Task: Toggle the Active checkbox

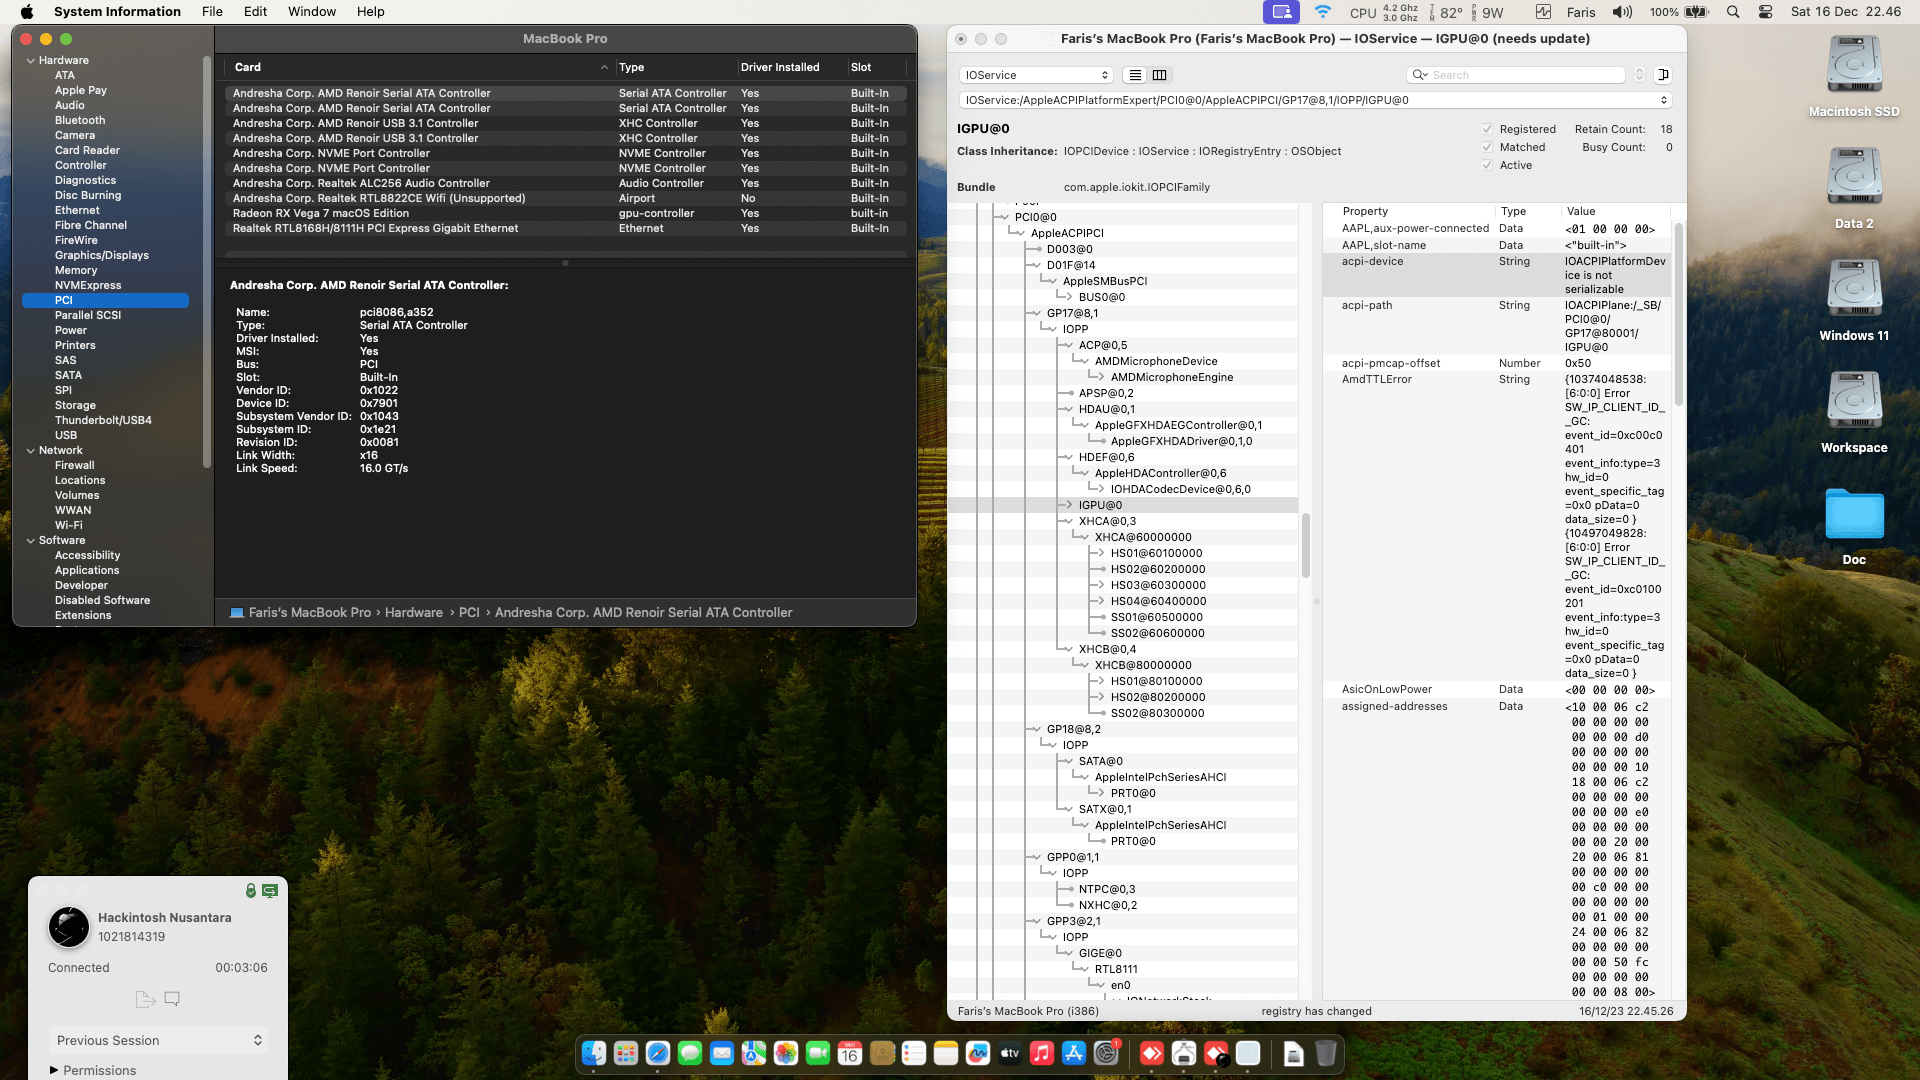Action: point(1487,165)
